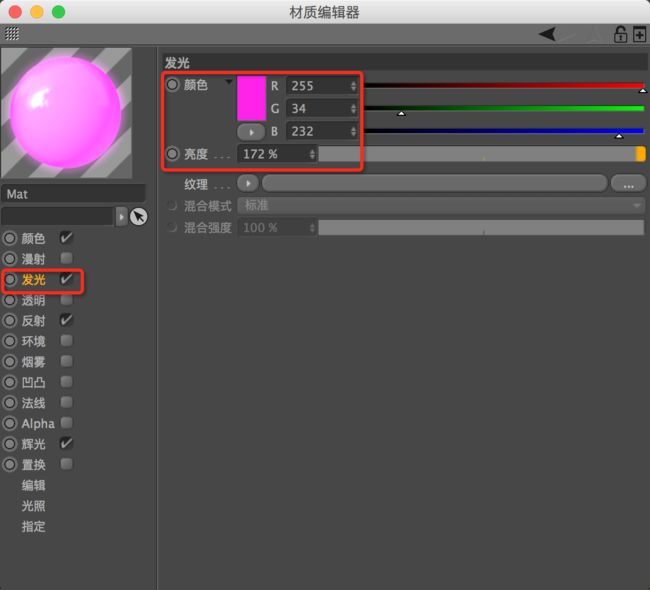Enable the 环境 channel checkbox
The image size is (650, 590).
[66, 340]
